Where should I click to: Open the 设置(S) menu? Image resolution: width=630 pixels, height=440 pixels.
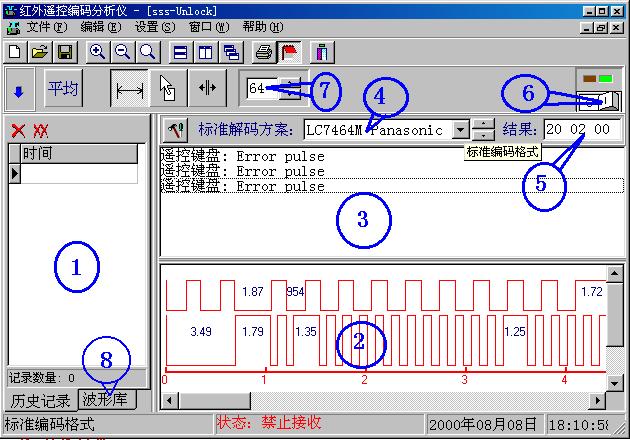pos(154,26)
